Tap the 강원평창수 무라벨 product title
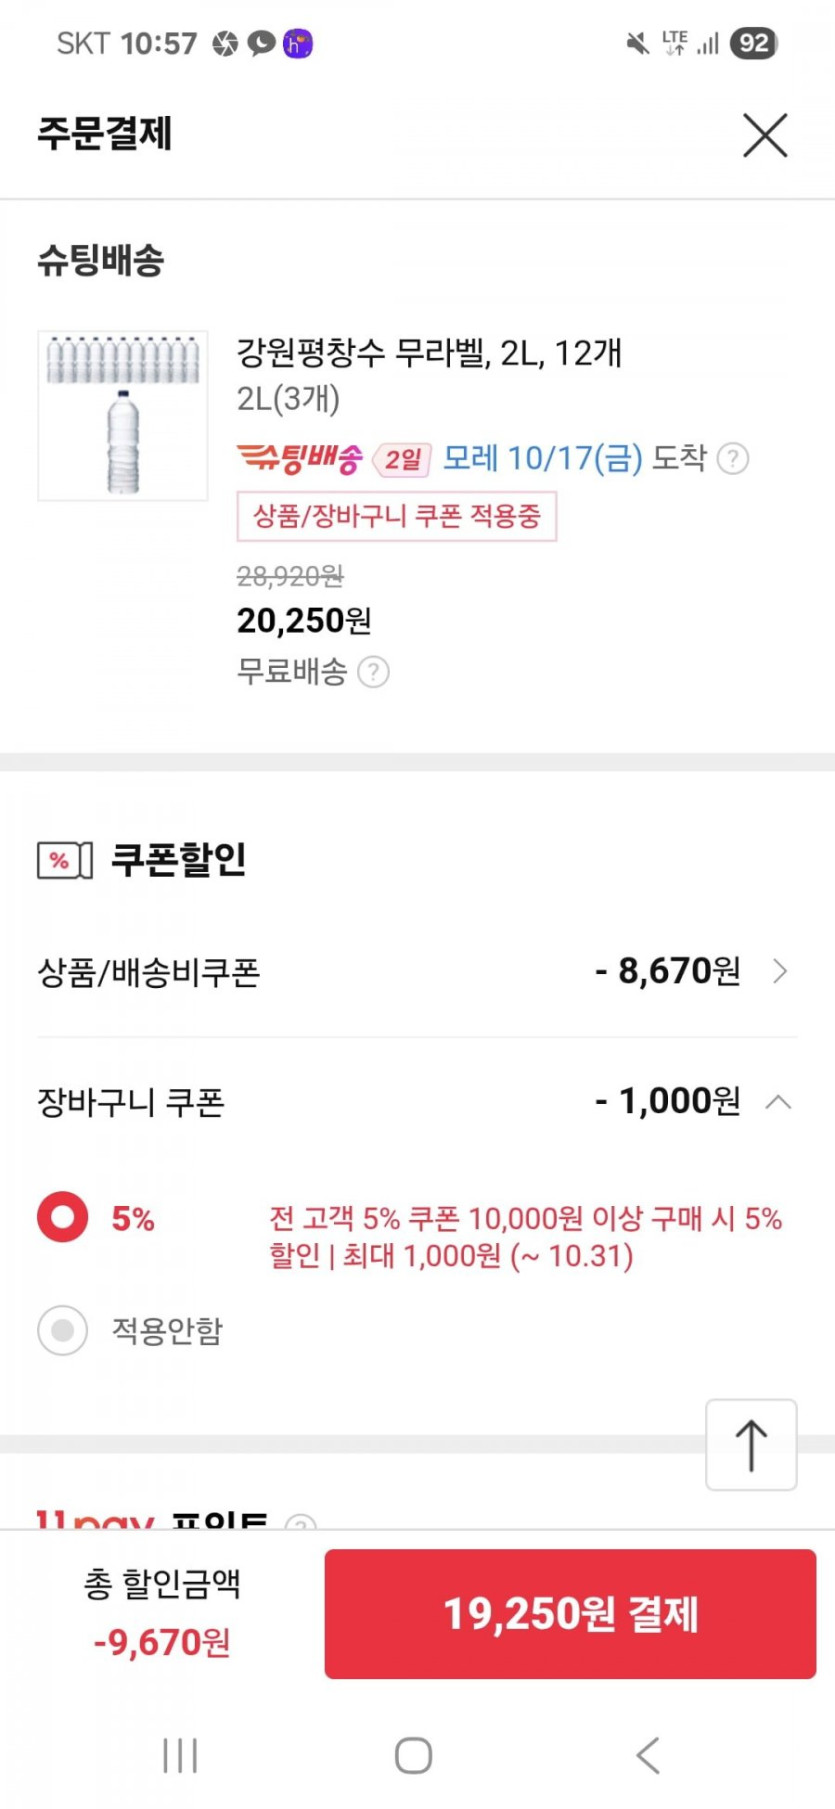The image size is (835, 1809). (429, 353)
